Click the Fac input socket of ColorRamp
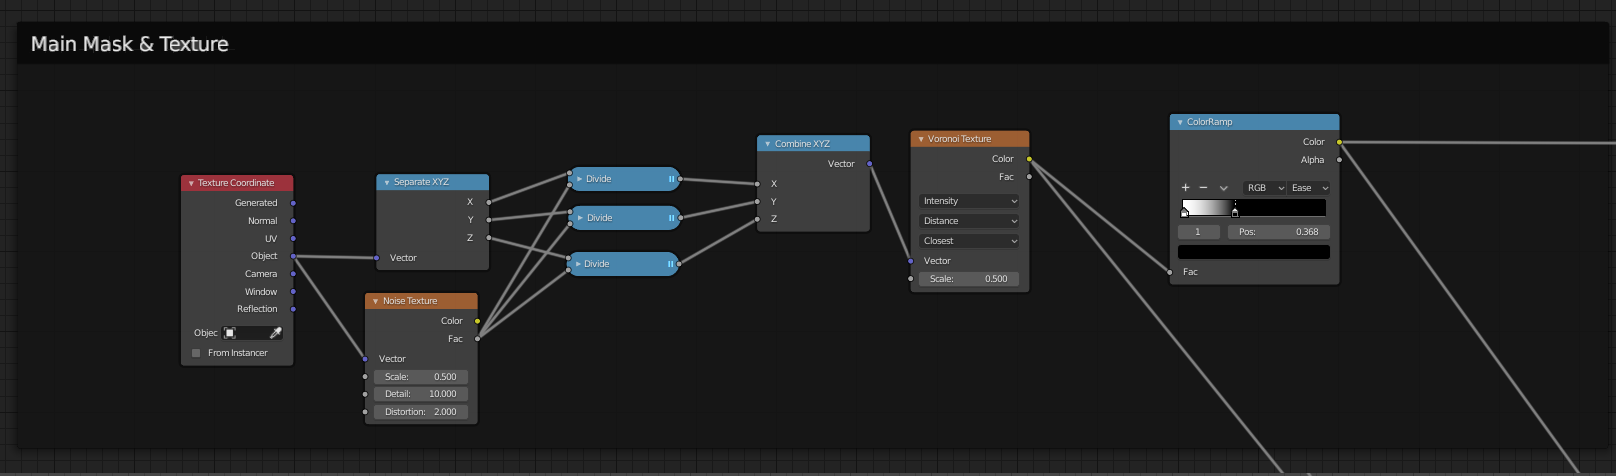 [x=1170, y=272]
